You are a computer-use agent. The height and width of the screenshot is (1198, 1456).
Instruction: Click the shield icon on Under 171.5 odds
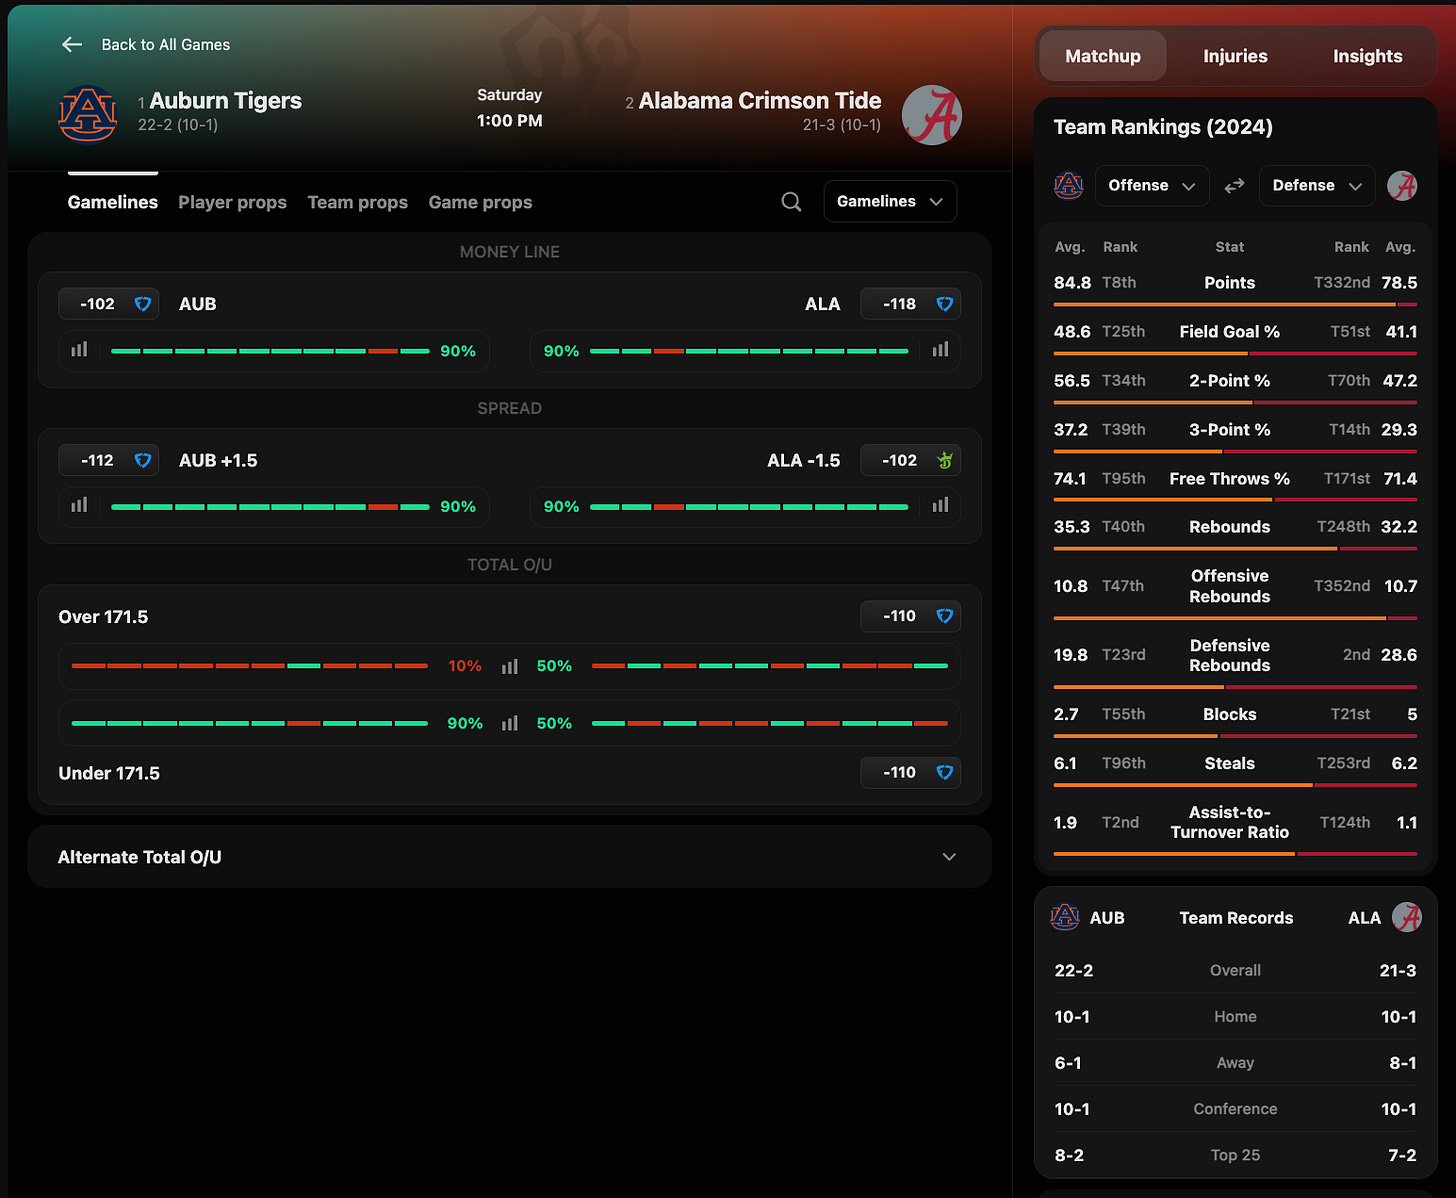point(944,772)
